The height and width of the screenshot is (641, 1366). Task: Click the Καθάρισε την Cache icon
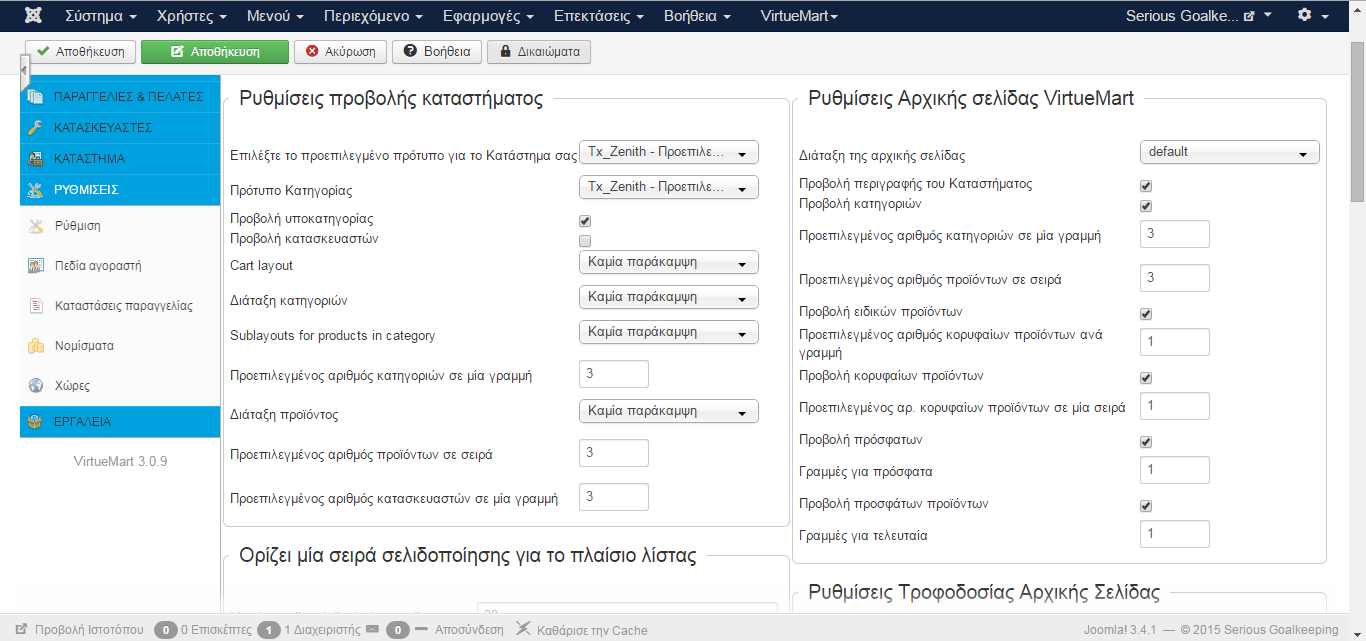click(x=523, y=630)
